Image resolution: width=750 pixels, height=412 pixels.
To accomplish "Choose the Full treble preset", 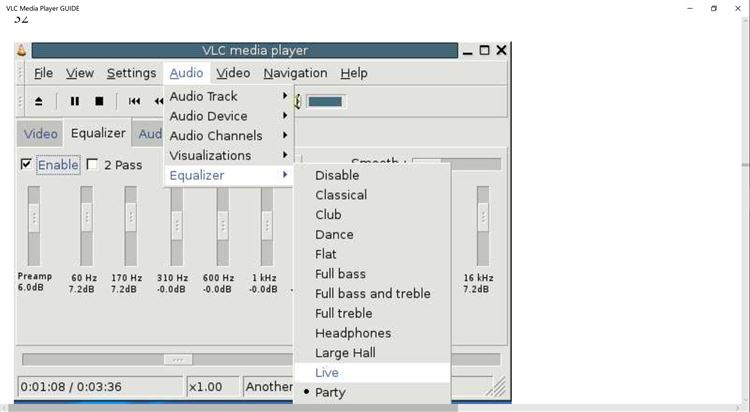I will coord(372,313).
